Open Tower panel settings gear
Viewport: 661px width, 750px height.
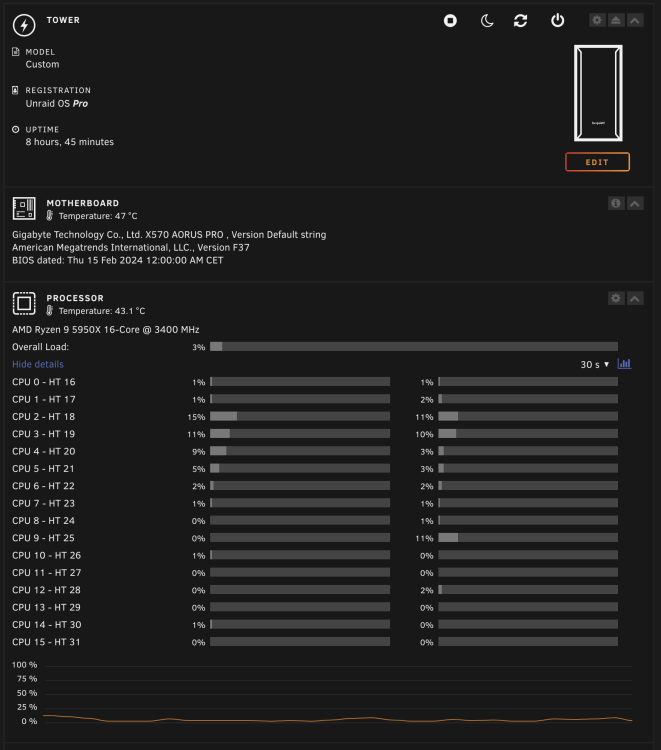pyautogui.click(x=597, y=20)
